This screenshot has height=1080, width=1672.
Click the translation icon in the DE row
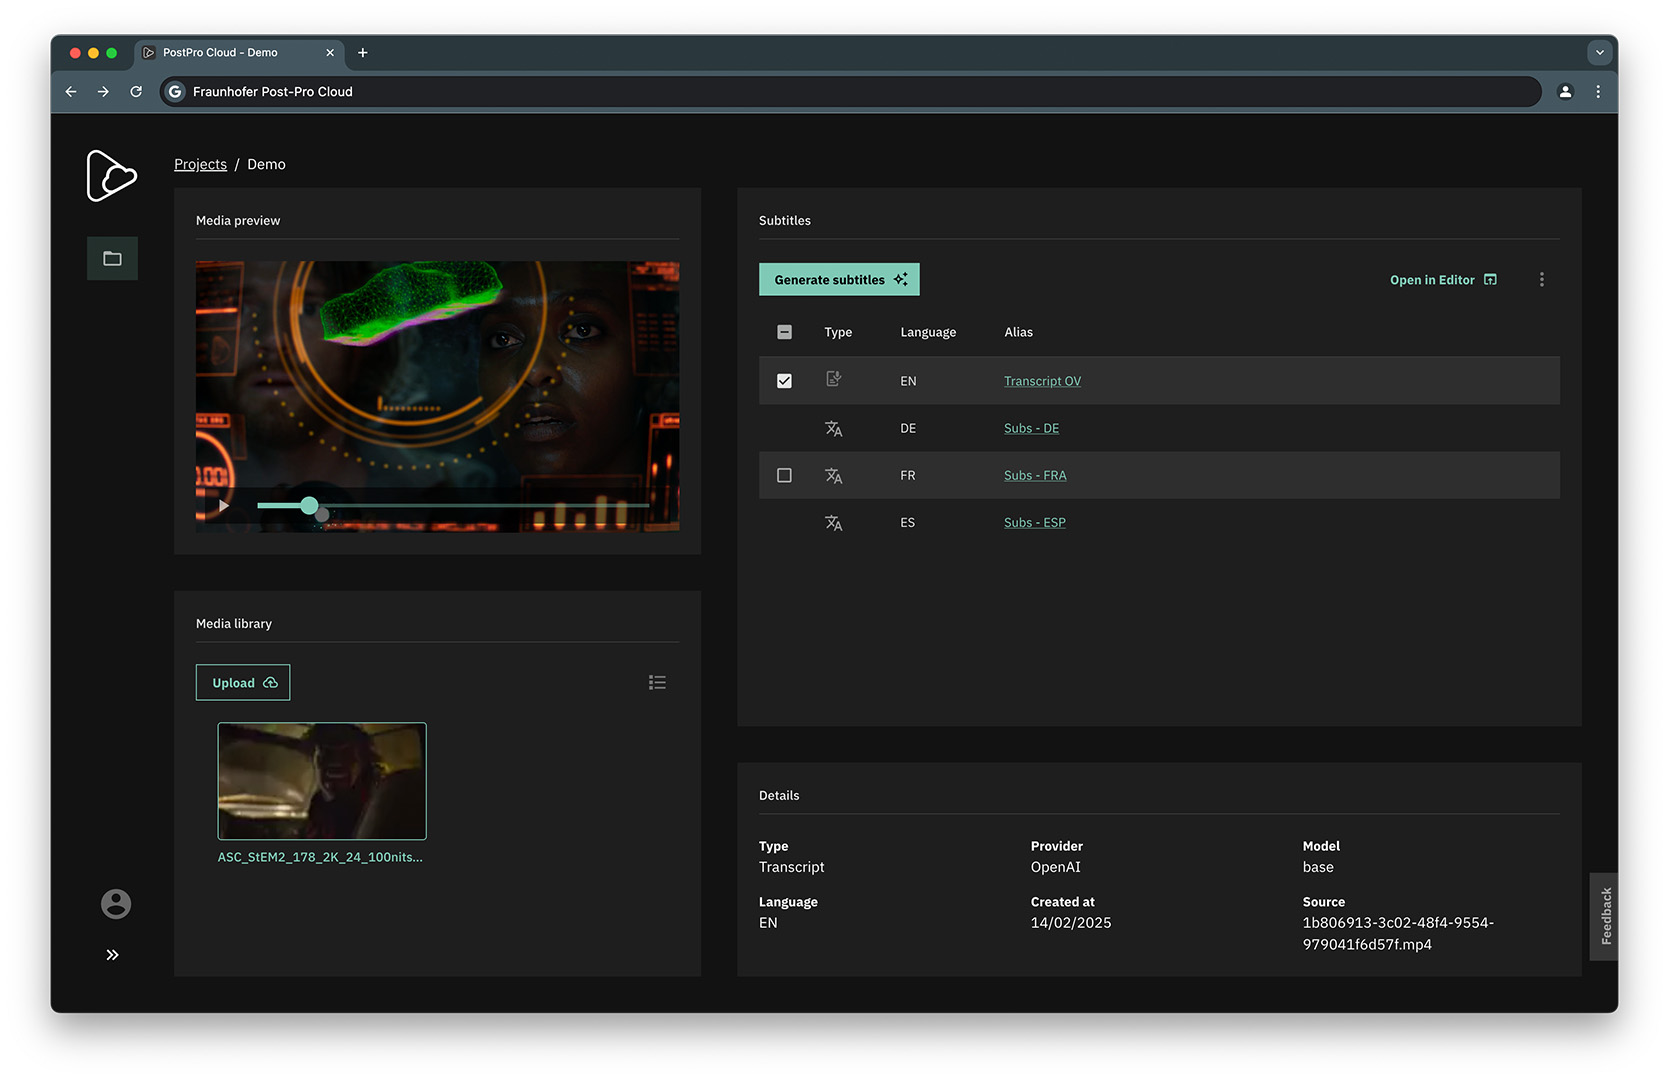pyautogui.click(x=833, y=429)
